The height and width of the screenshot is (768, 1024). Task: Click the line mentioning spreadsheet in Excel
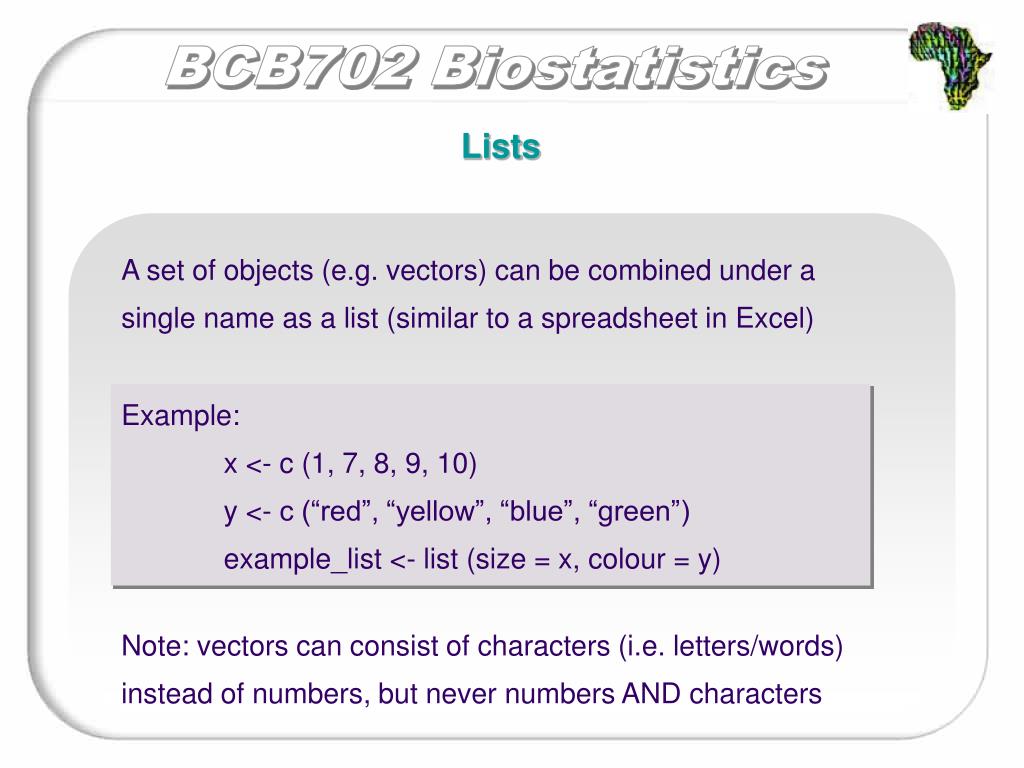click(x=467, y=319)
